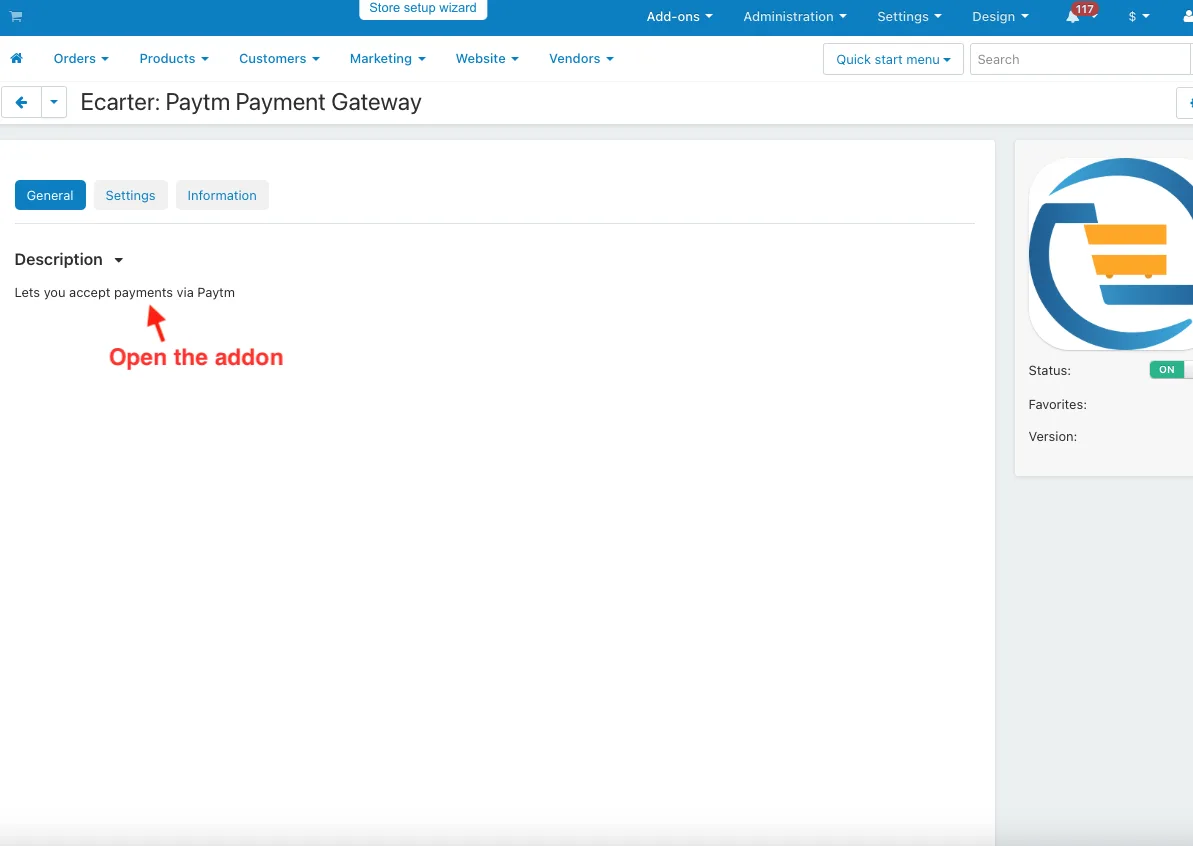Select the General tab
The height and width of the screenshot is (846, 1193).
[x=50, y=196]
